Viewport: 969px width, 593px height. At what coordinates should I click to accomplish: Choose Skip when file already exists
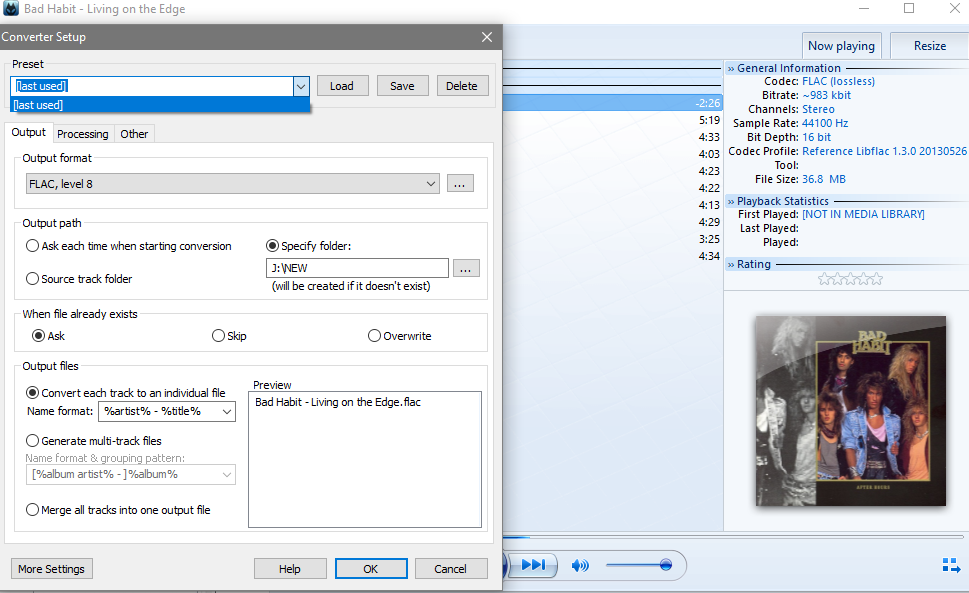tap(219, 336)
